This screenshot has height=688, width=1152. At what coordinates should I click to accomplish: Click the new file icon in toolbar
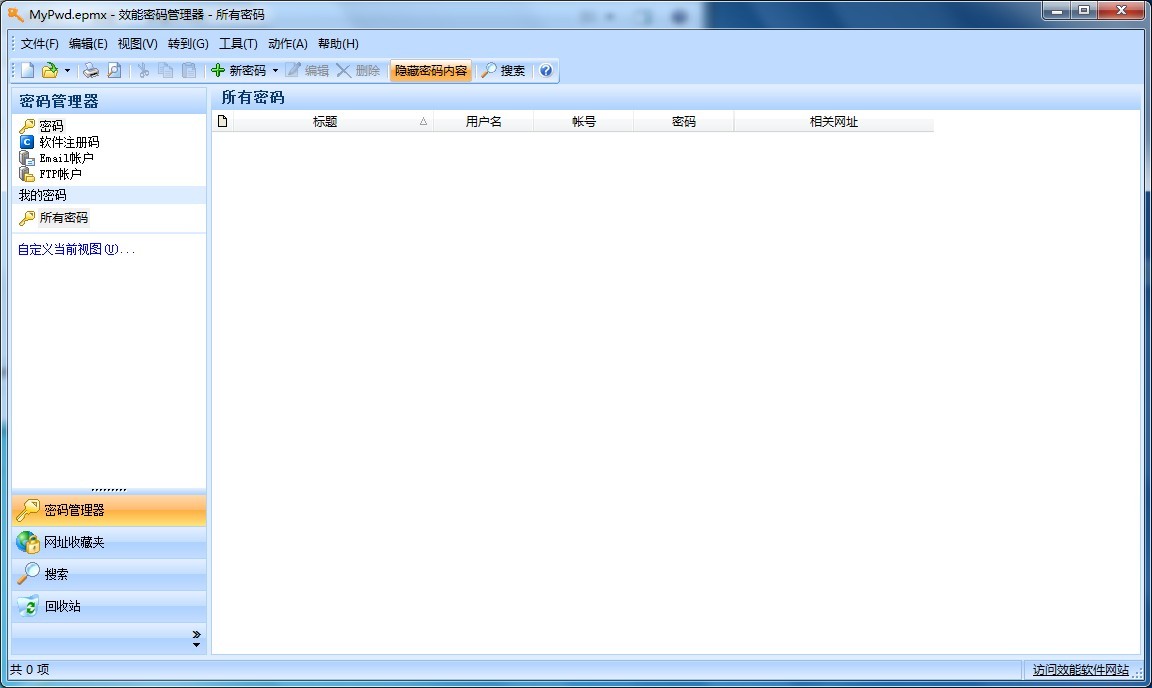click(28, 71)
